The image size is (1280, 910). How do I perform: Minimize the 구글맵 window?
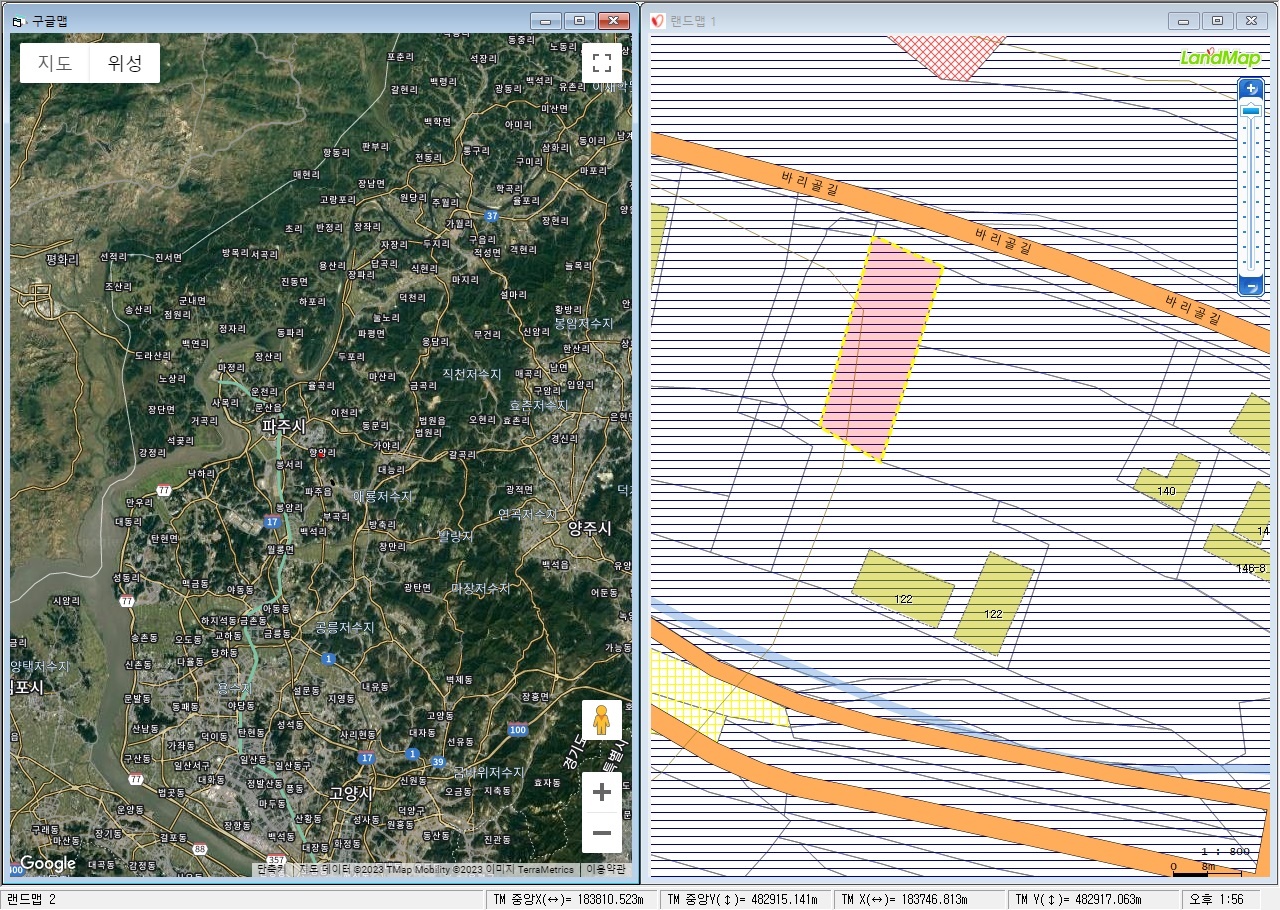click(x=545, y=21)
